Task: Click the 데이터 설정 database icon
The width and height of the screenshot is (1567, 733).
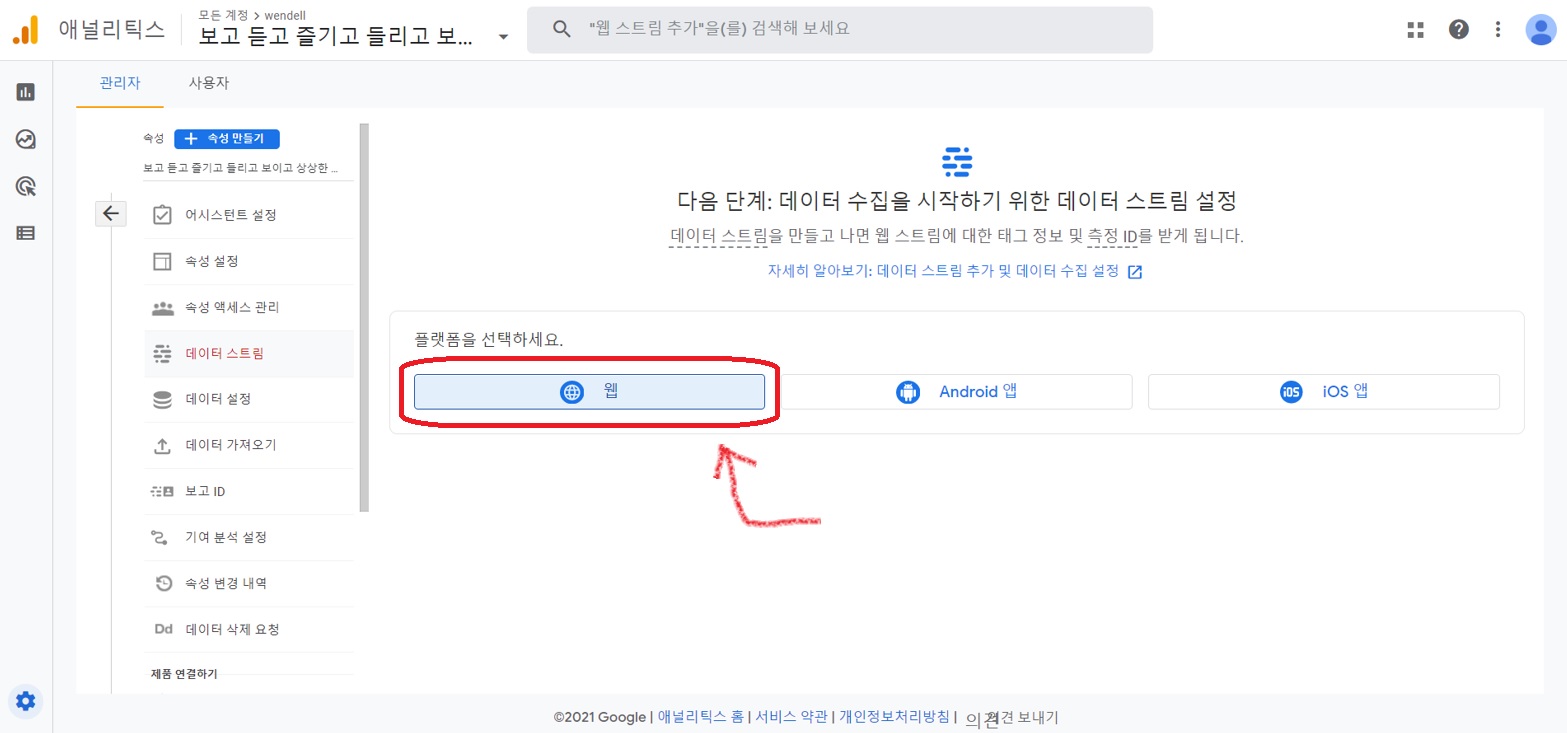Action: click(162, 399)
